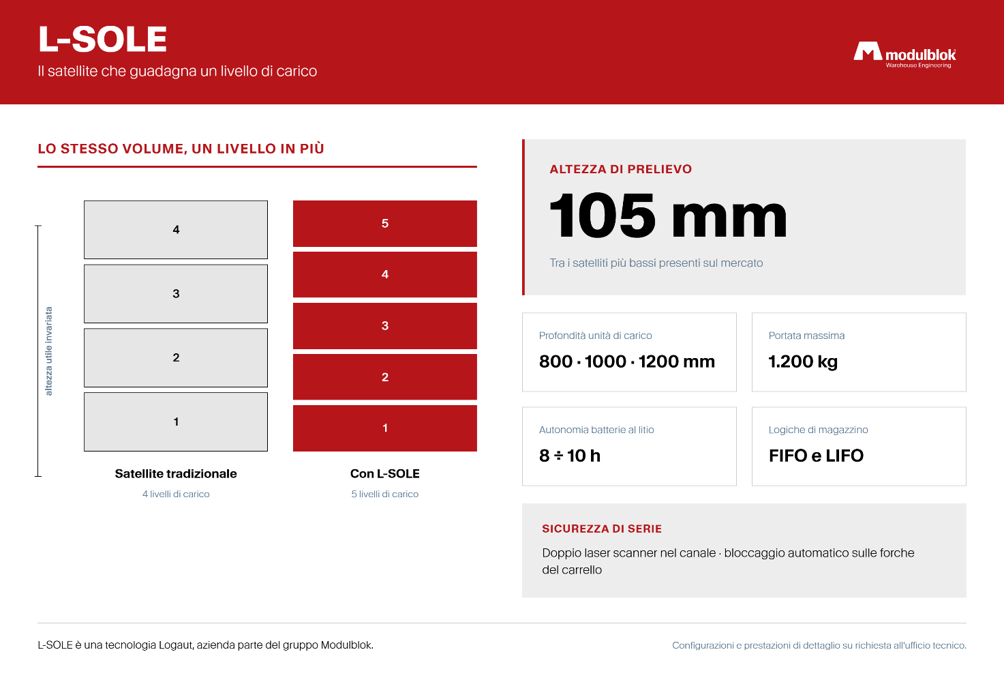
Task: Click the '8 ÷ 10 h' value
Action: (570, 456)
